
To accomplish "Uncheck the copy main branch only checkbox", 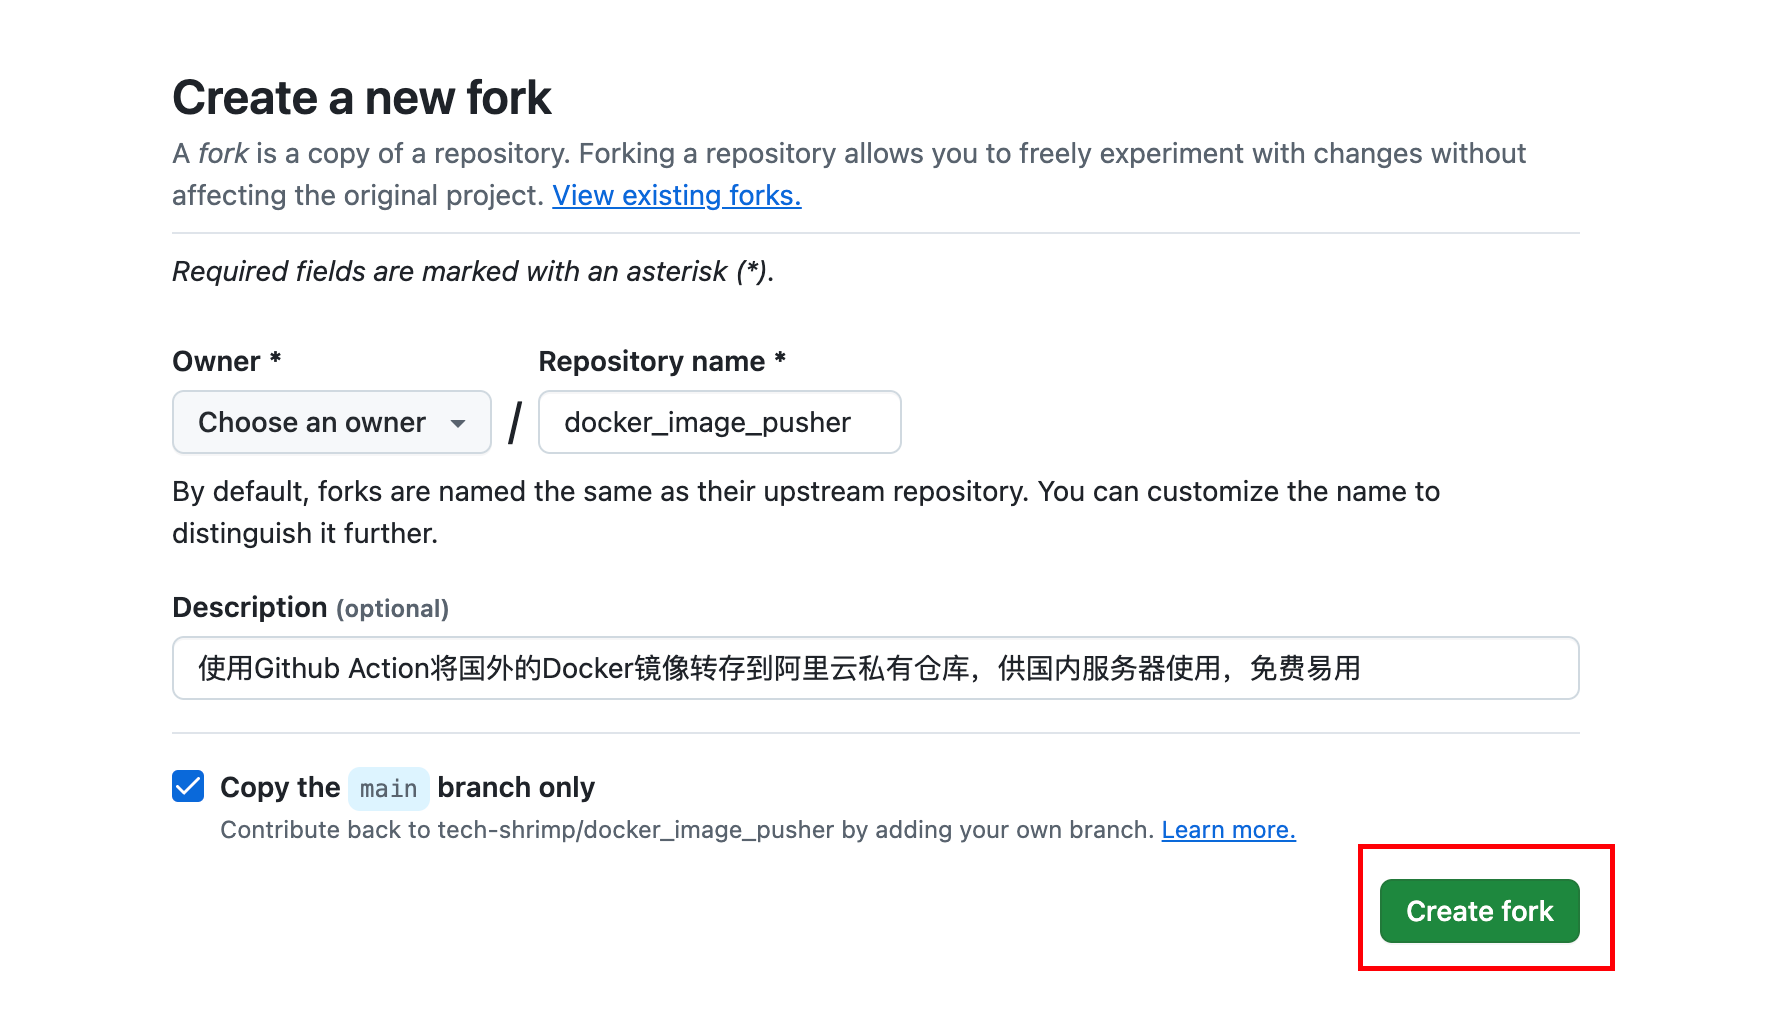I will [188, 786].
